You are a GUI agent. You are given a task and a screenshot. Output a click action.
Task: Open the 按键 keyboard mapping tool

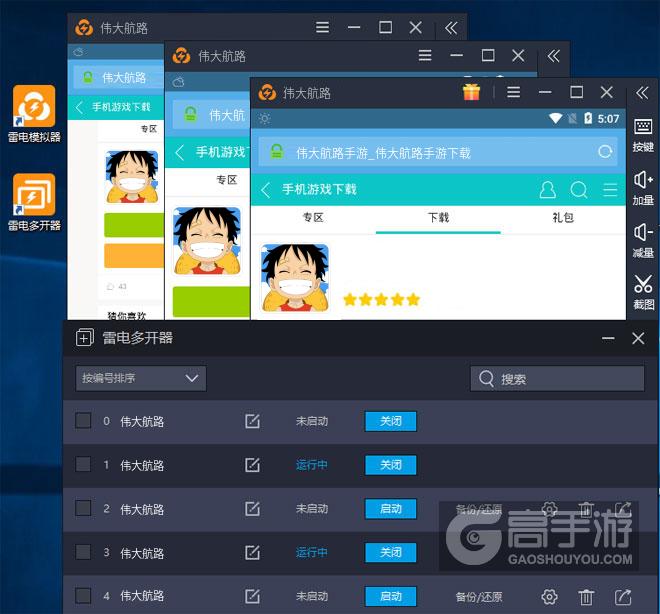coord(643,135)
